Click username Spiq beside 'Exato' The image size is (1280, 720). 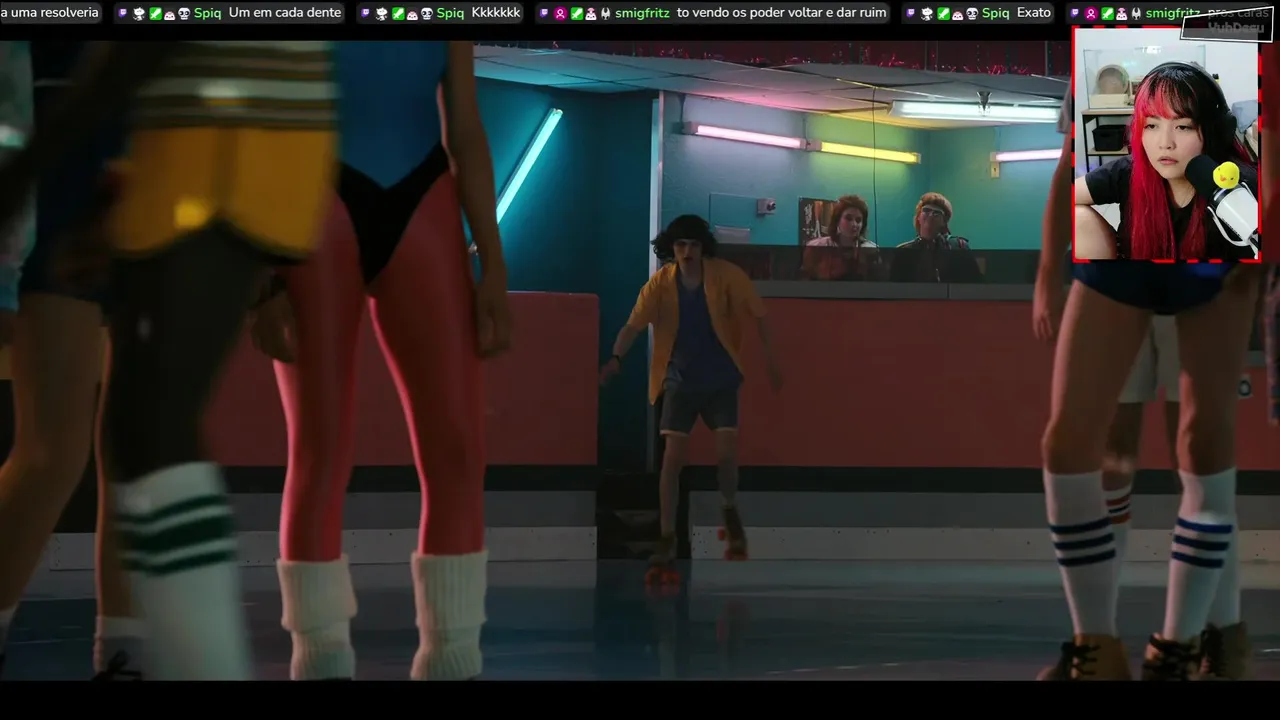[996, 13]
